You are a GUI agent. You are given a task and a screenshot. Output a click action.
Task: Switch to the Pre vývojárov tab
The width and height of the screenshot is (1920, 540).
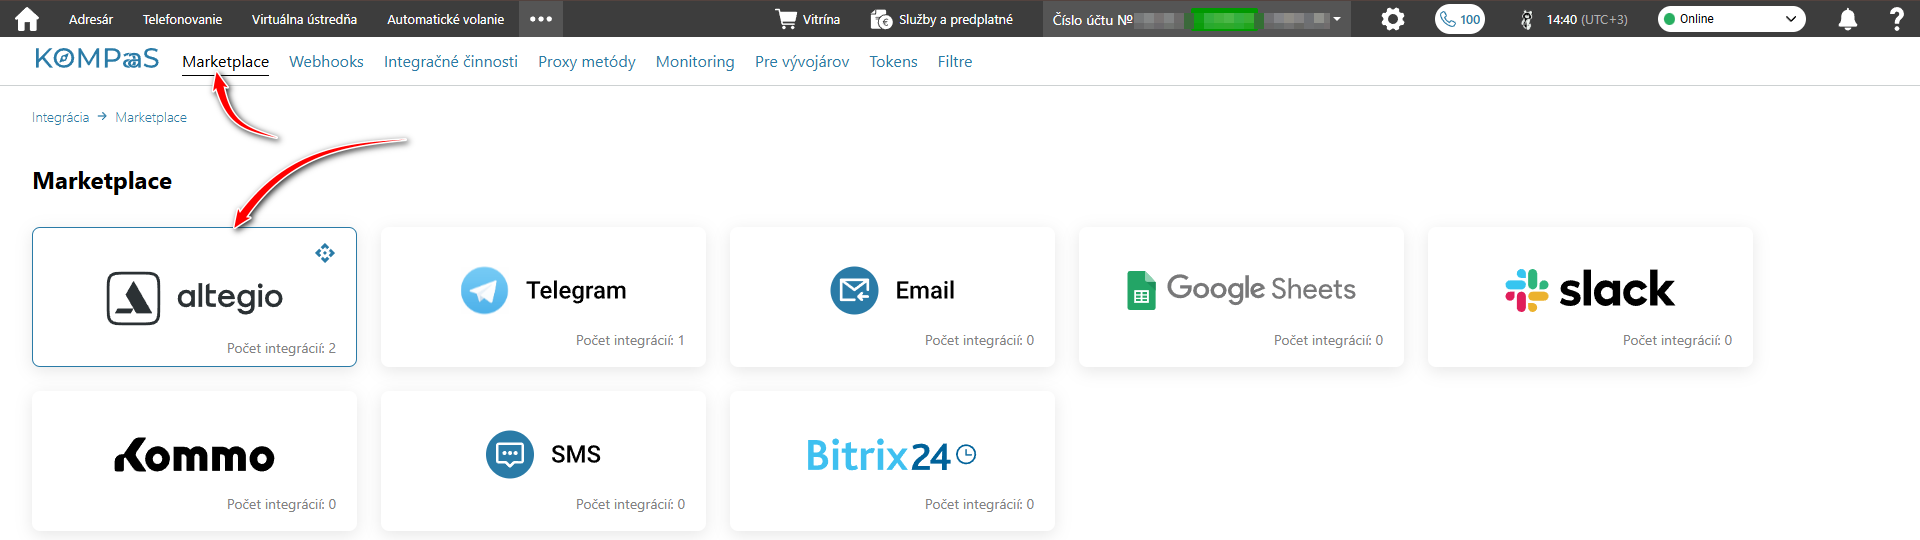802,61
